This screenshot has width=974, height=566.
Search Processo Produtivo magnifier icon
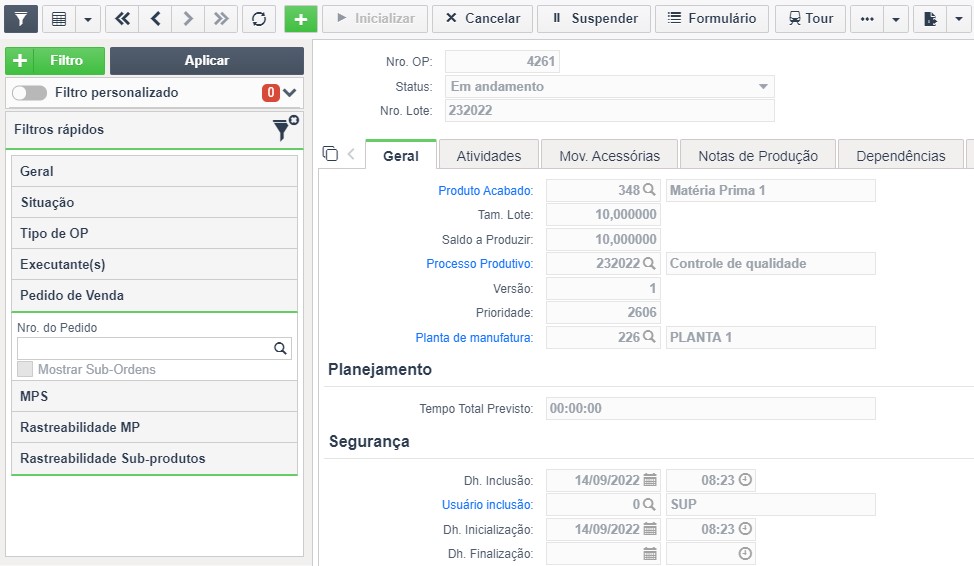coord(649,263)
